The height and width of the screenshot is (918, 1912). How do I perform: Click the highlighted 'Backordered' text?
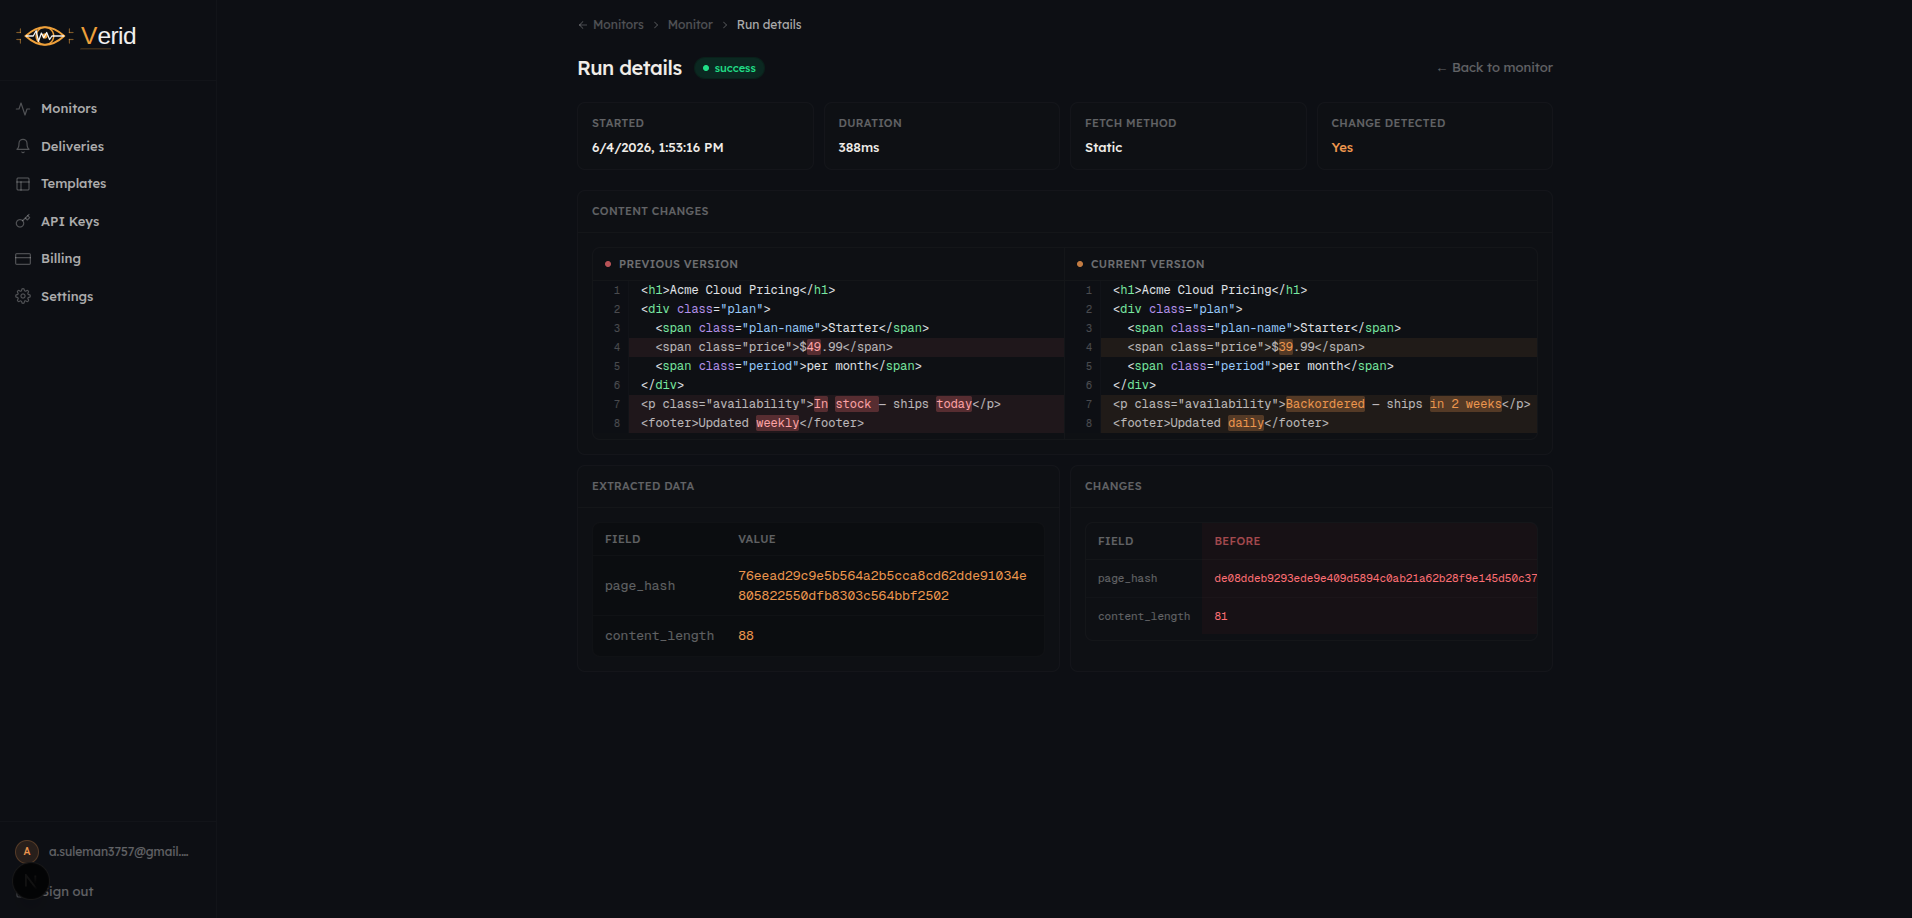(1325, 405)
